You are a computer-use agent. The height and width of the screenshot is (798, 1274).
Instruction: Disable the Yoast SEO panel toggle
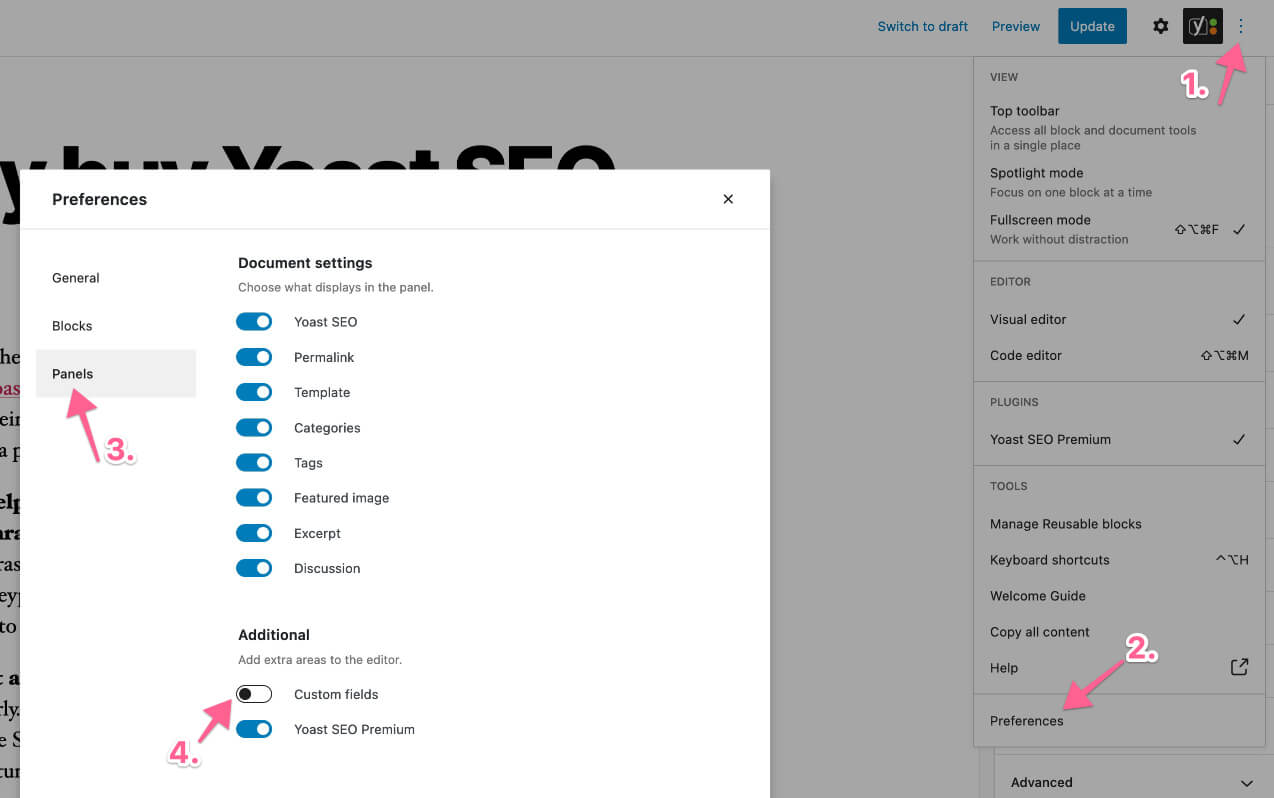[x=254, y=322]
